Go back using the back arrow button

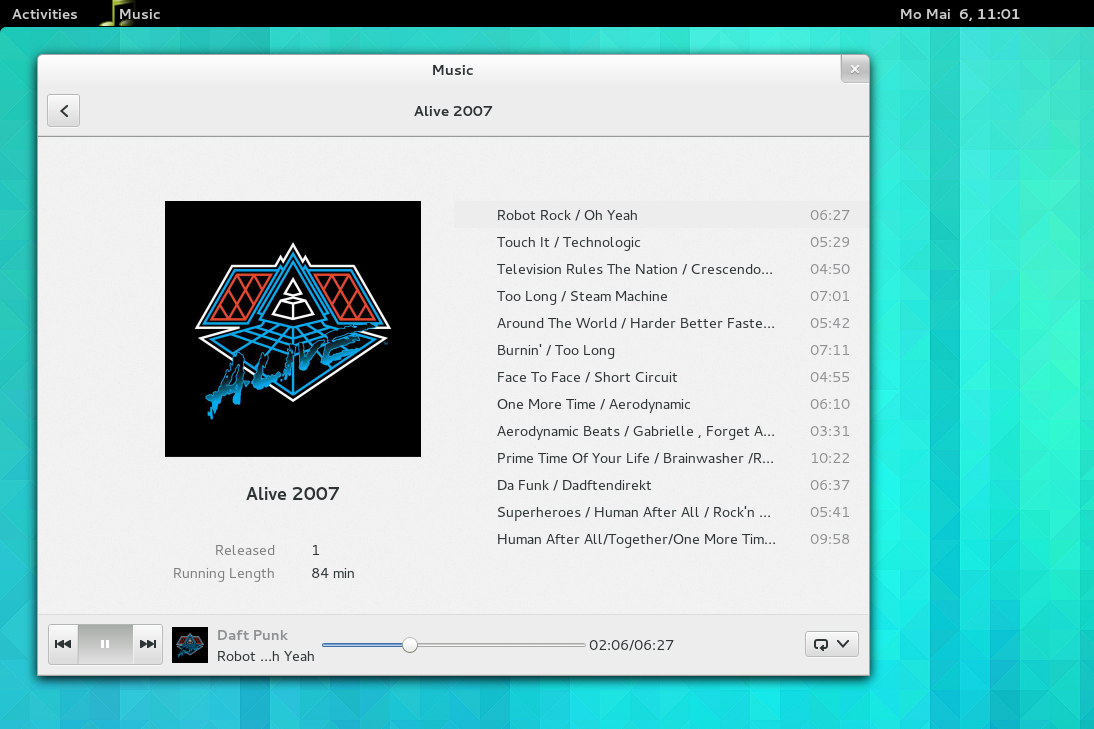63,111
